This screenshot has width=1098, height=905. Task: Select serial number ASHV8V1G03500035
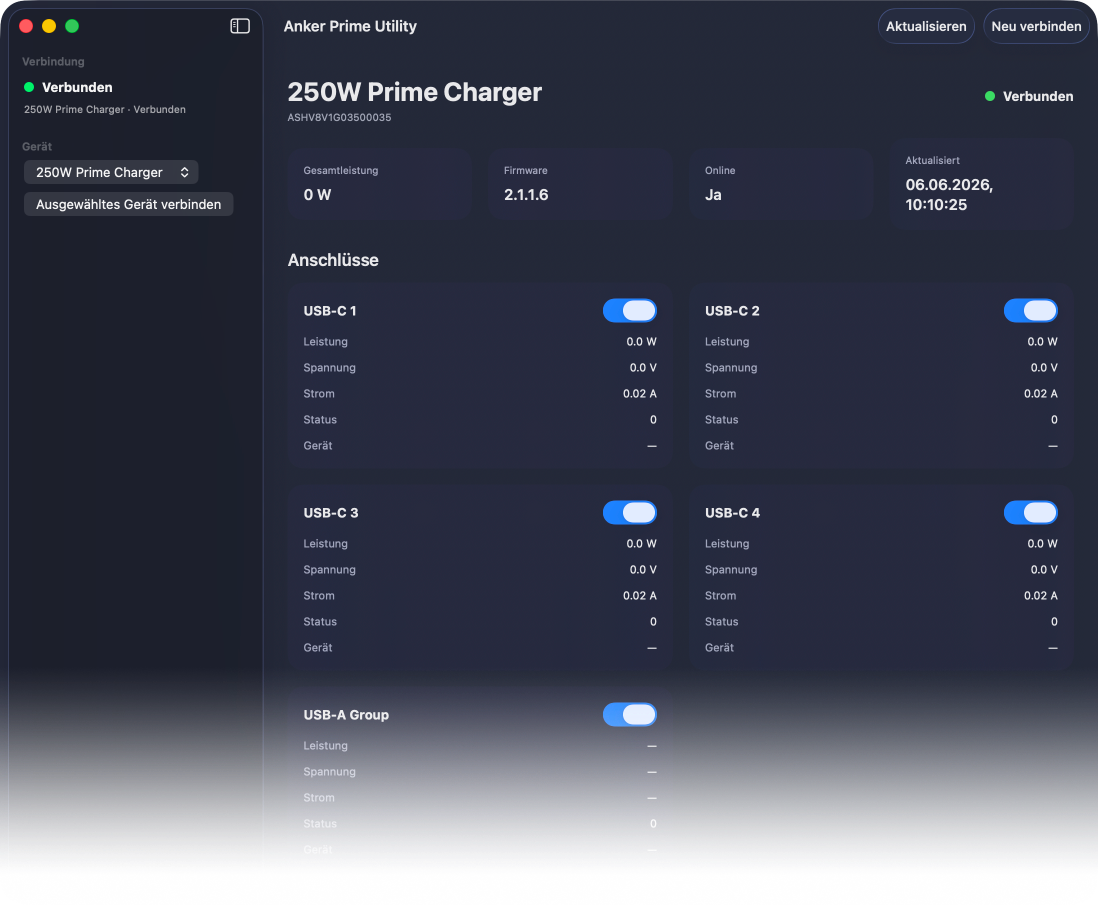coord(340,118)
